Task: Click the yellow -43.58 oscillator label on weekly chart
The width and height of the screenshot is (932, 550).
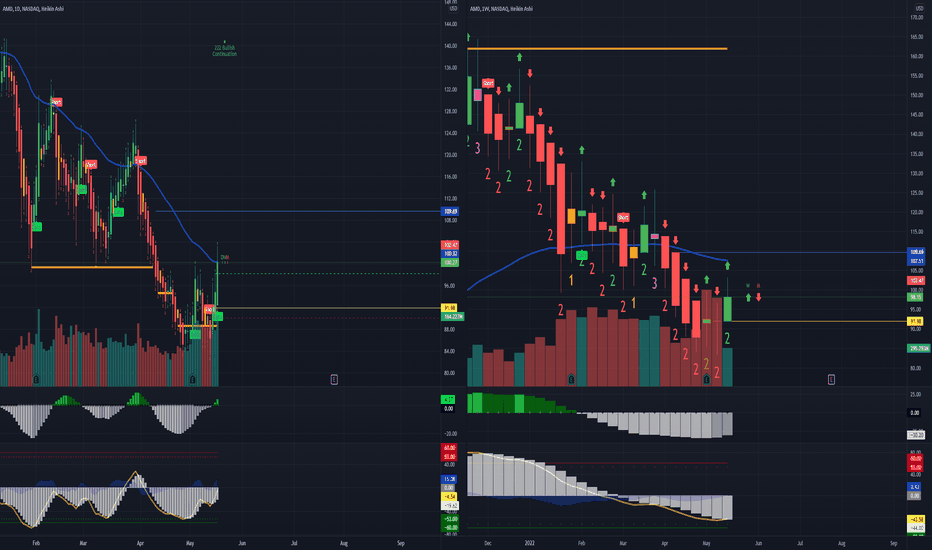Action: [x=916, y=520]
